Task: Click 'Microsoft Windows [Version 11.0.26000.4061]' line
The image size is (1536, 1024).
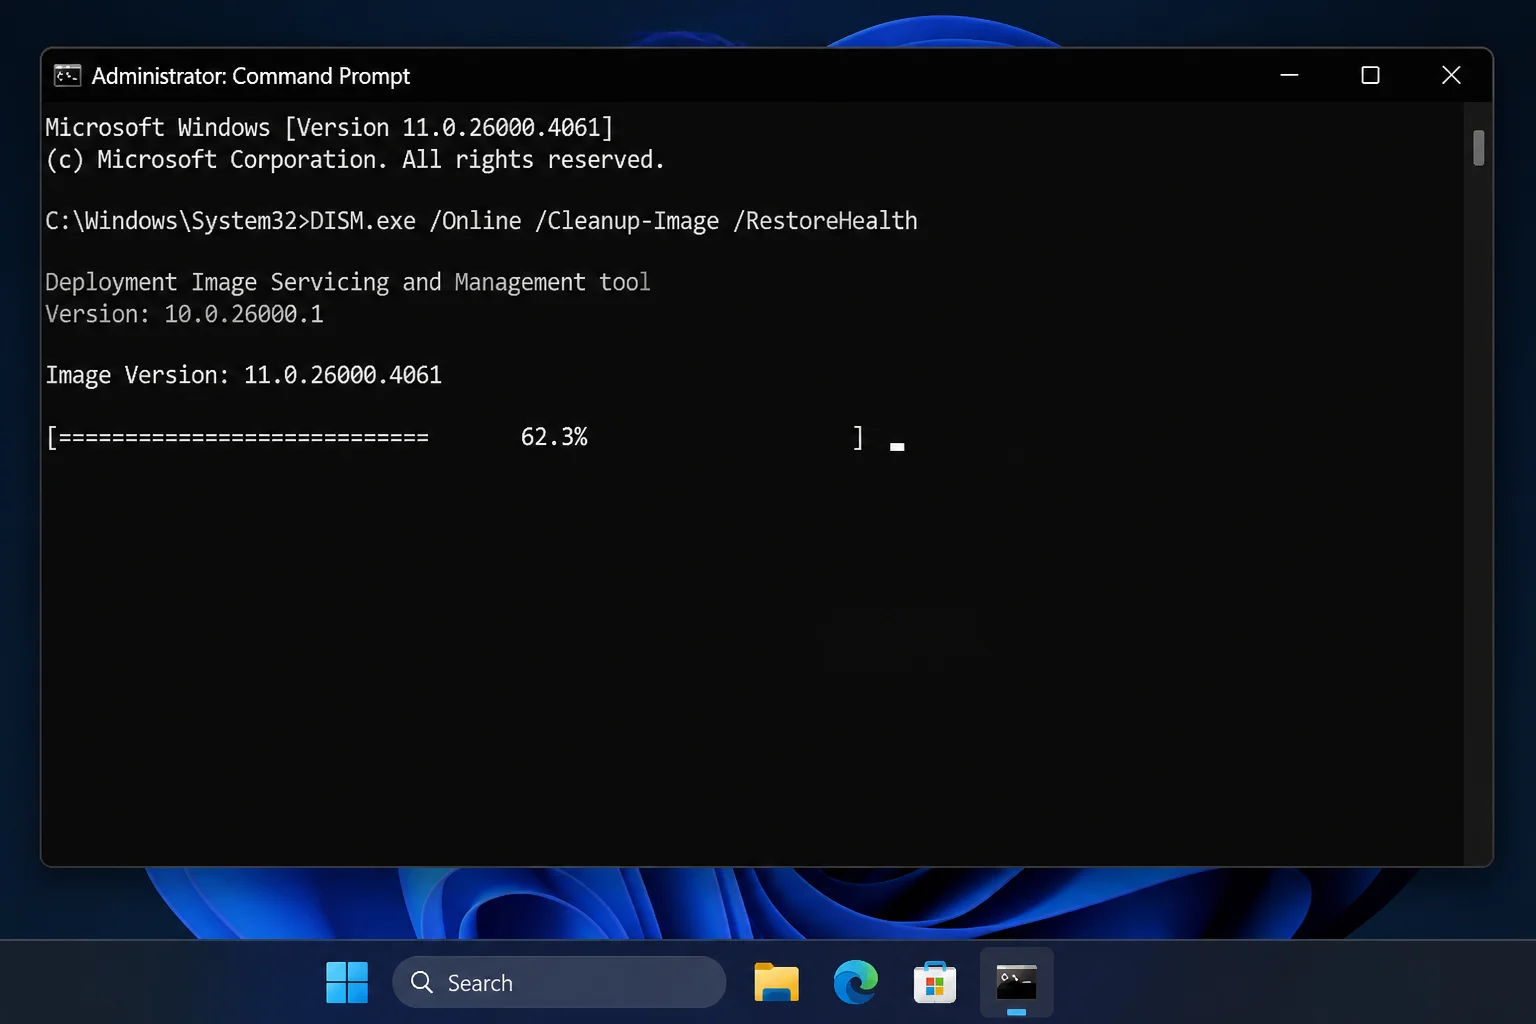Action: tap(329, 128)
